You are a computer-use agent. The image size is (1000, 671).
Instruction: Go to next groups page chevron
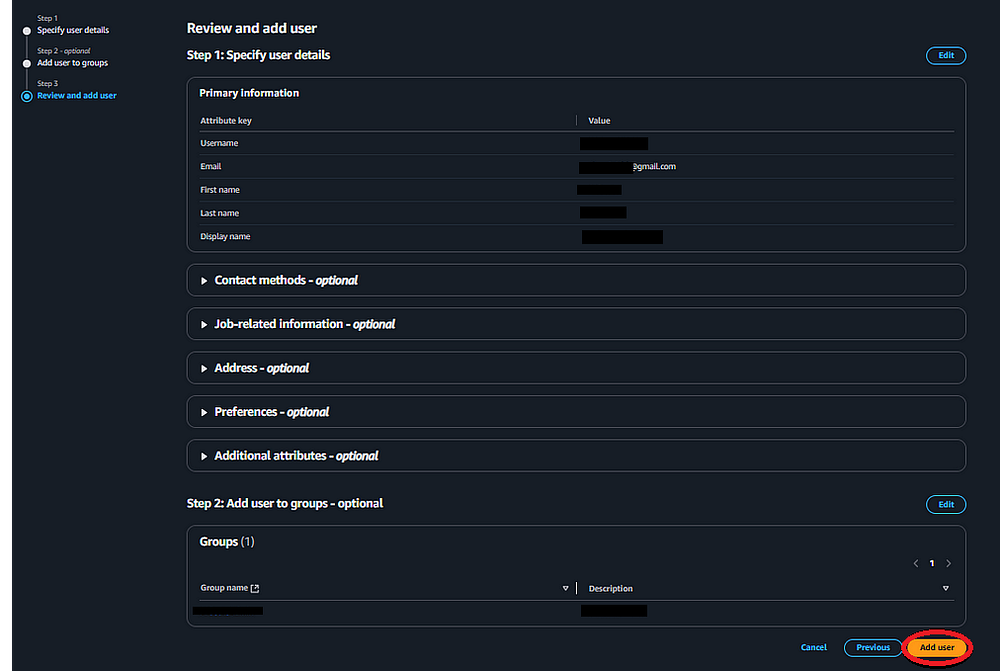[x=948, y=564]
